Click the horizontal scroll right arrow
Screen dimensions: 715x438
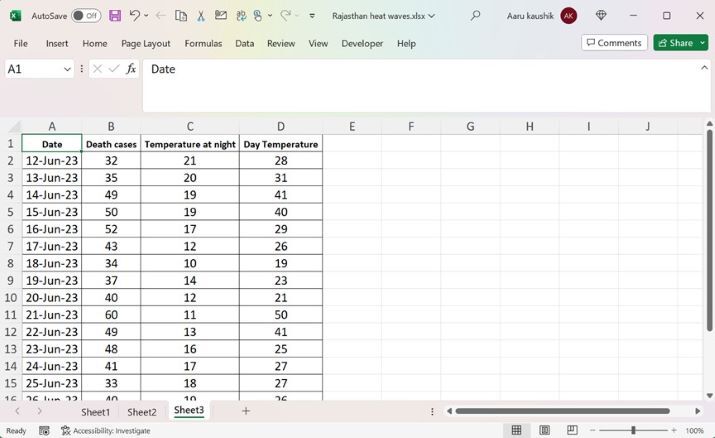click(x=698, y=411)
